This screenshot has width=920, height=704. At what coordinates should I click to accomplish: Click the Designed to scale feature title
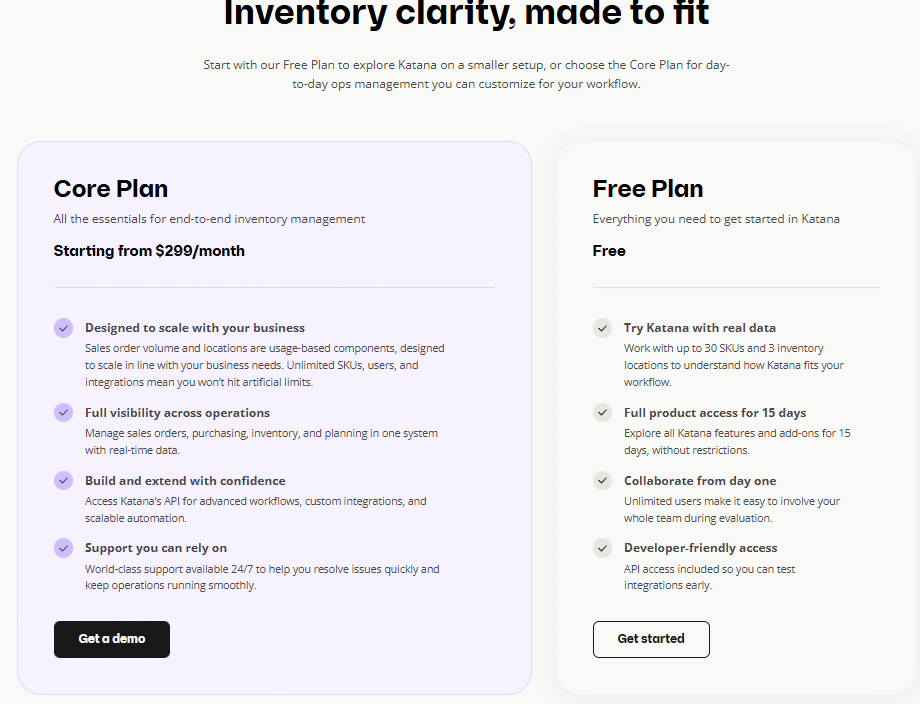195,328
